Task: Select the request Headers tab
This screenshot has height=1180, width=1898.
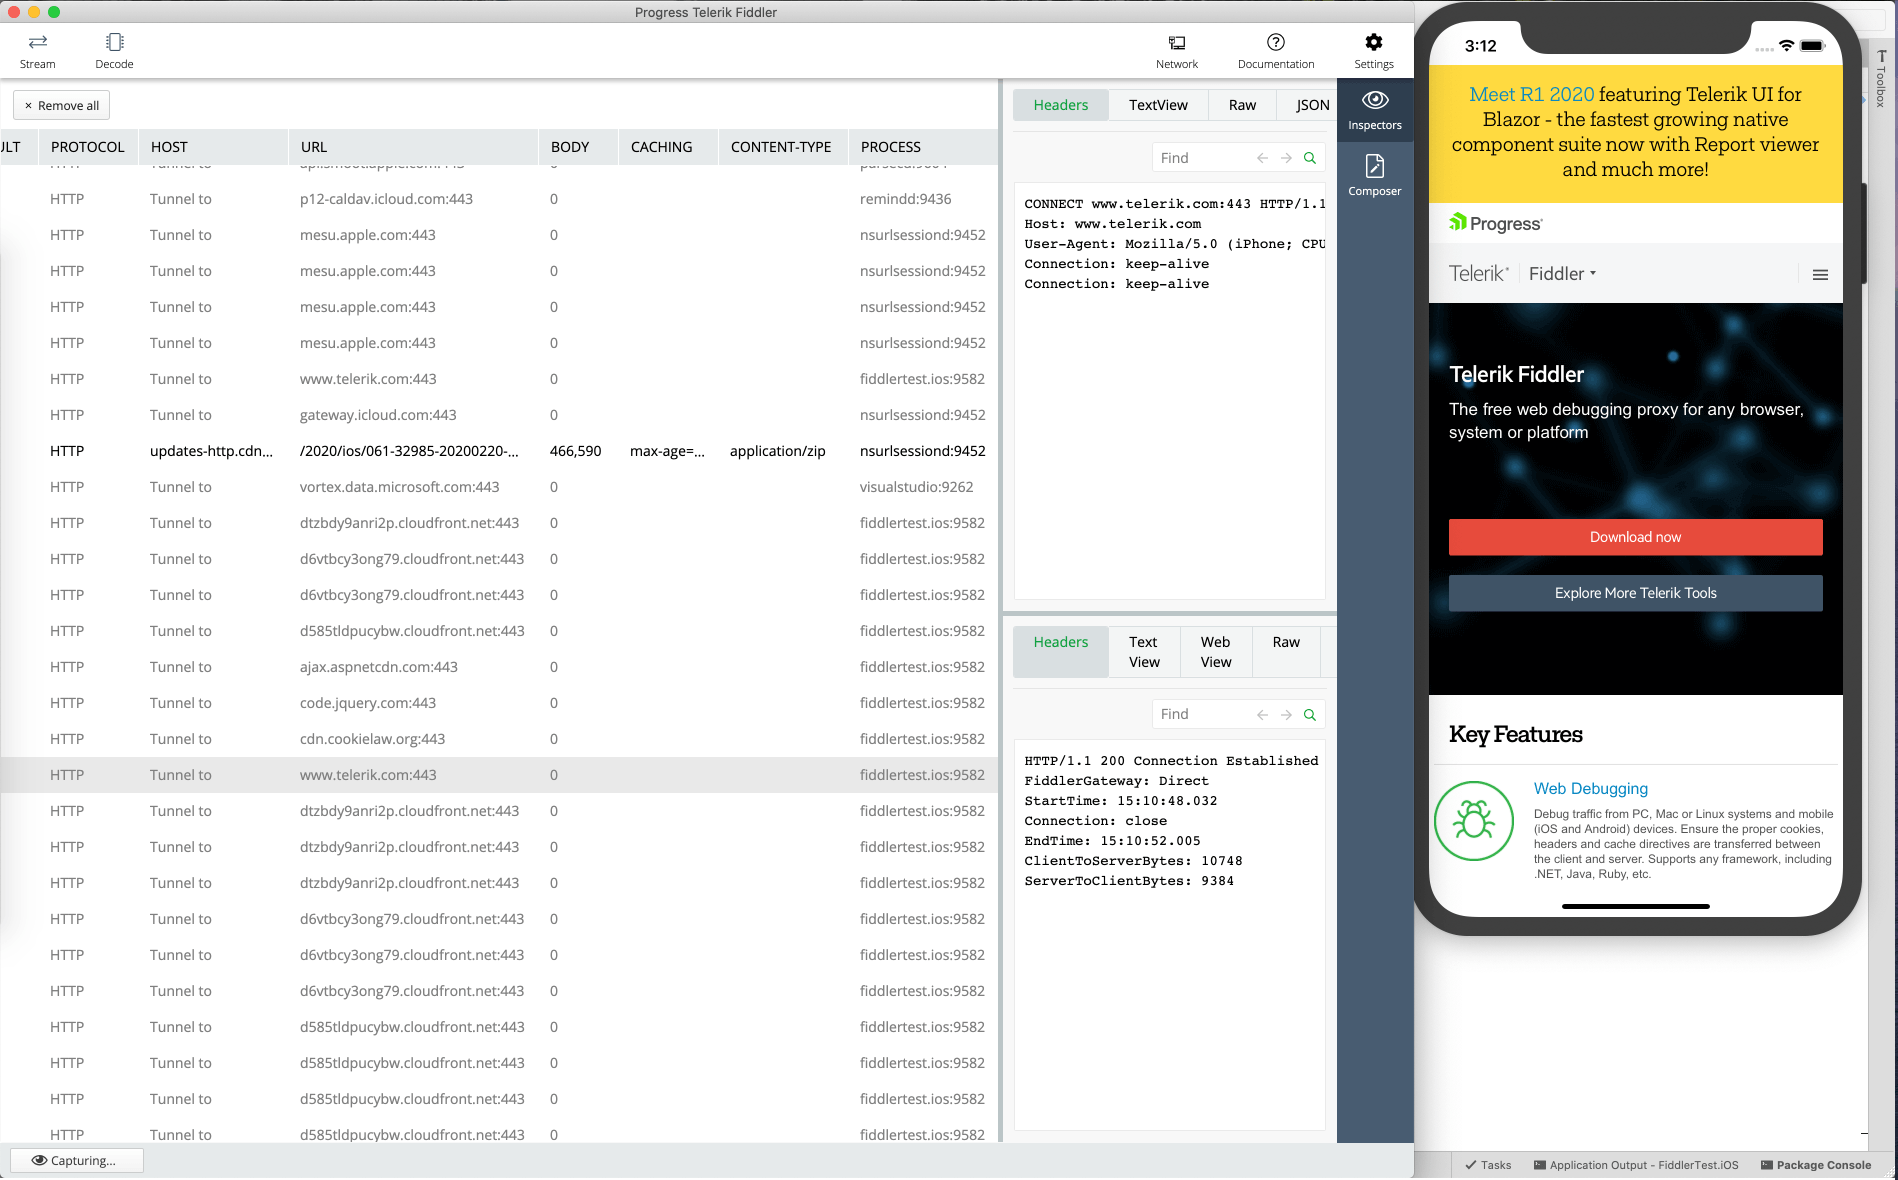Action: coord(1060,105)
